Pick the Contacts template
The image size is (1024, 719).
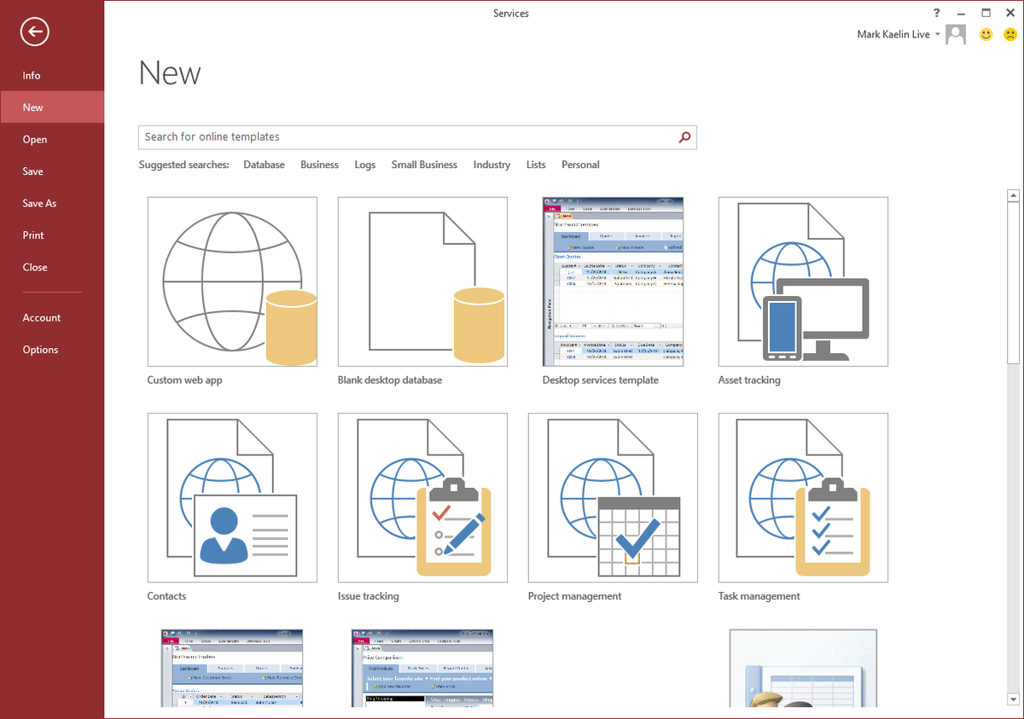pyautogui.click(x=232, y=498)
